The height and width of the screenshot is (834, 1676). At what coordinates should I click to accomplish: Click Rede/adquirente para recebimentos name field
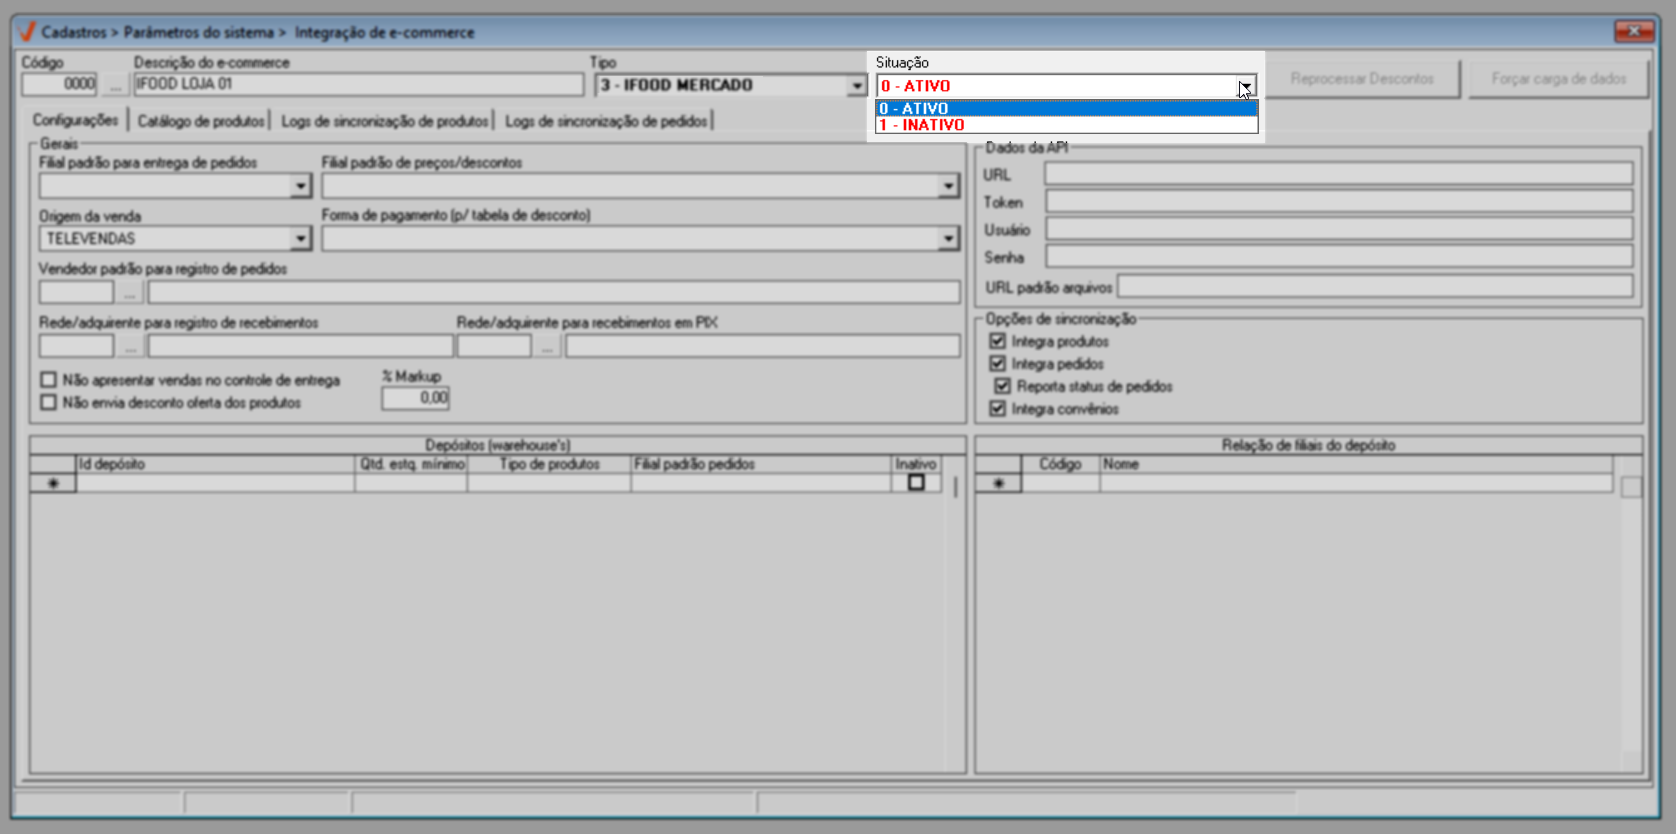tap(300, 347)
